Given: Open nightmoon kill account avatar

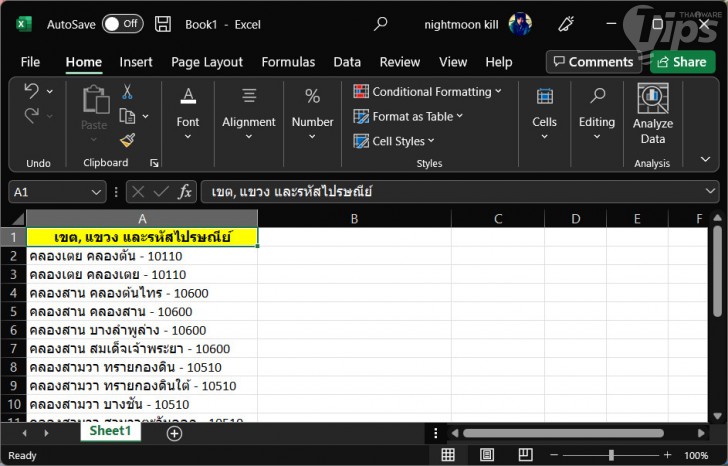Looking at the screenshot, I should click(520, 24).
